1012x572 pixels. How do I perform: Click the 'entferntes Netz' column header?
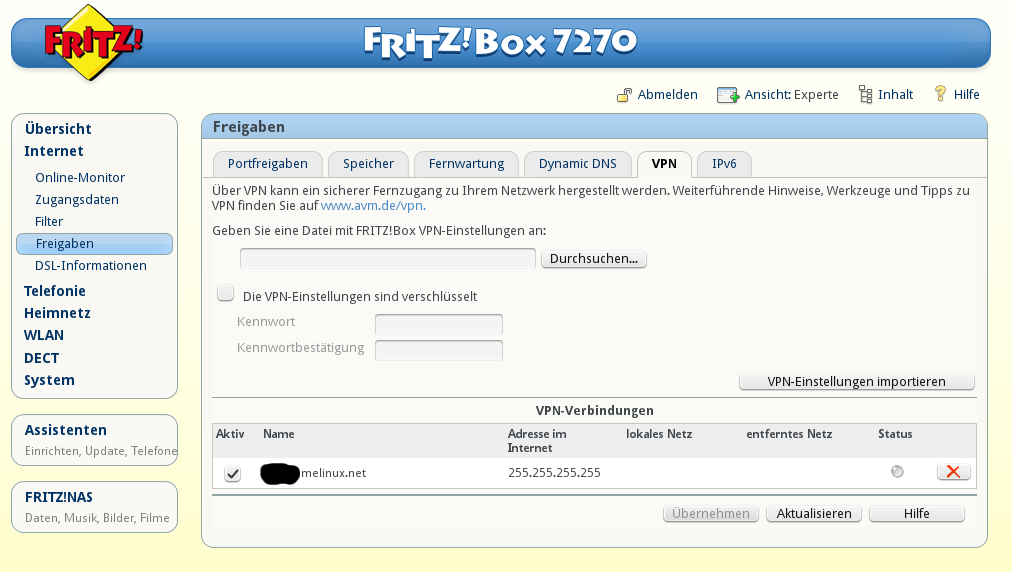pyautogui.click(x=789, y=434)
